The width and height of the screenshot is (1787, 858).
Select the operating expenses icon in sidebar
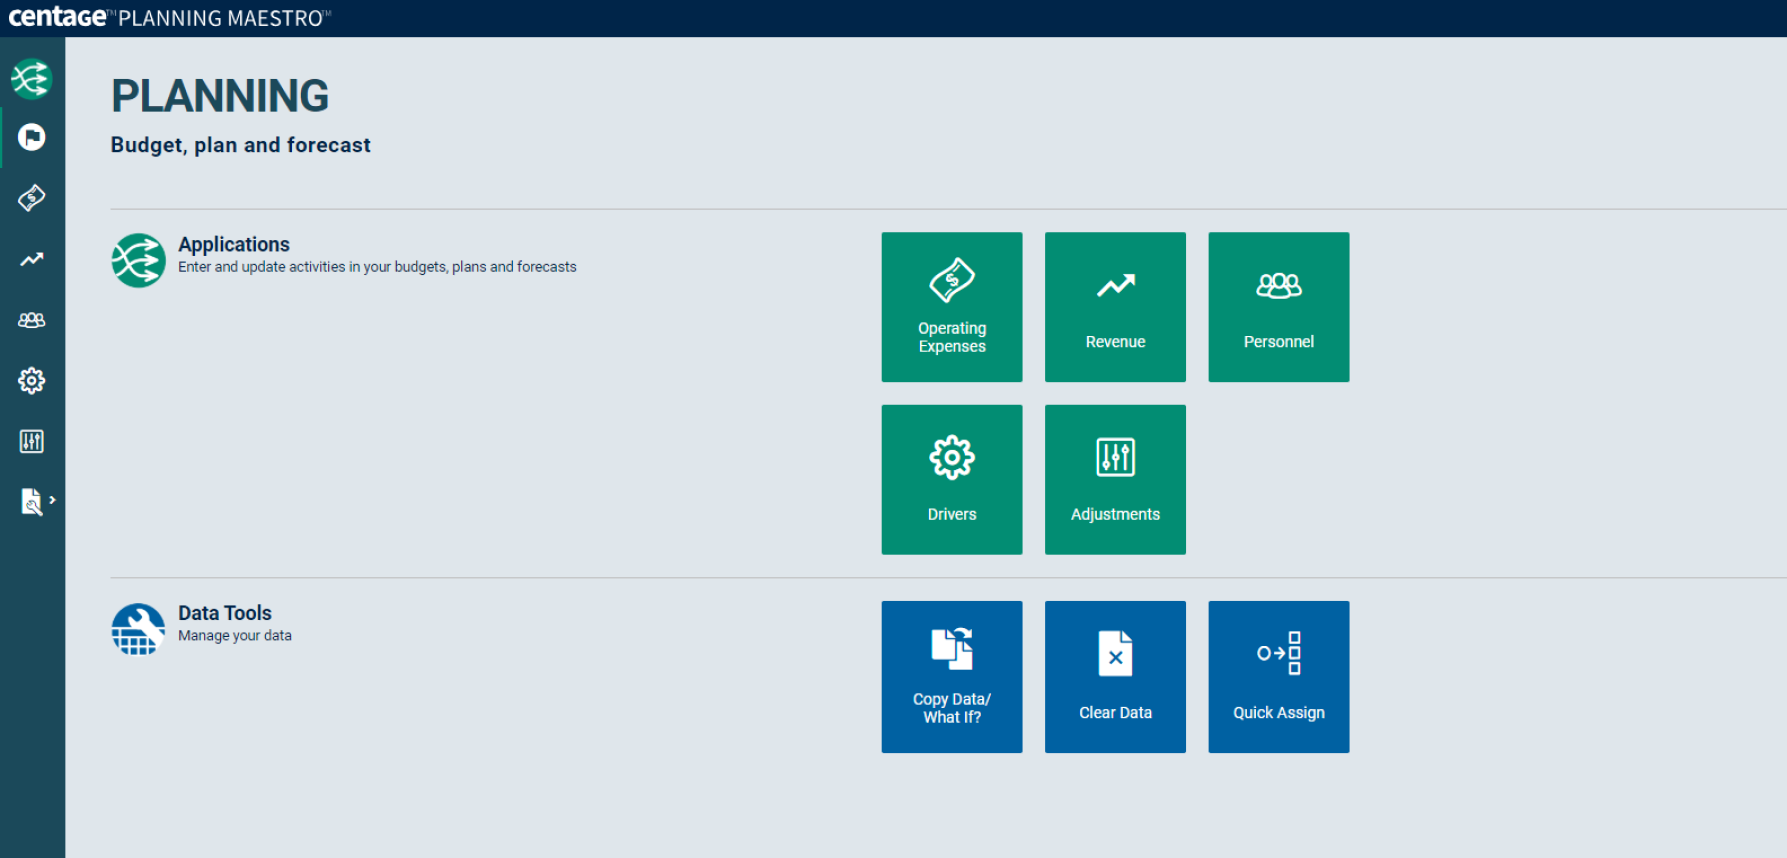pyautogui.click(x=32, y=198)
